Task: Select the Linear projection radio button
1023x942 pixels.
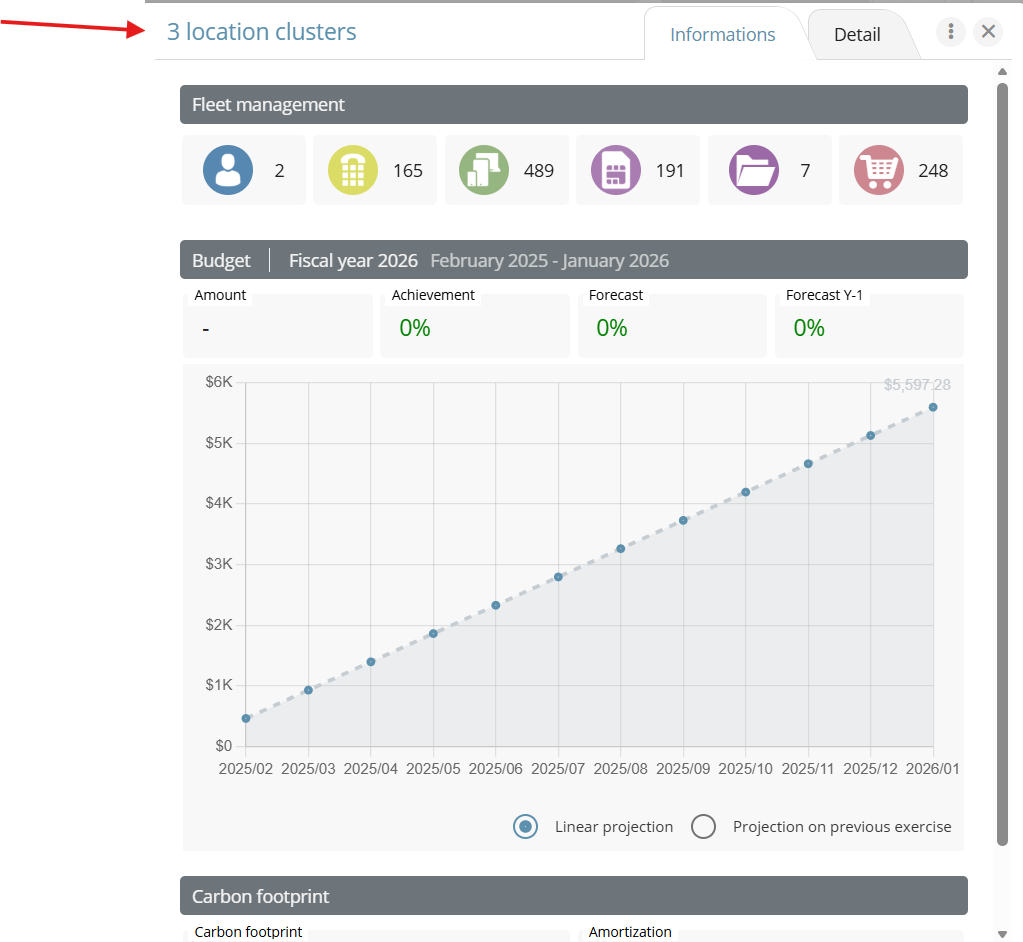Action: (525, 827)
